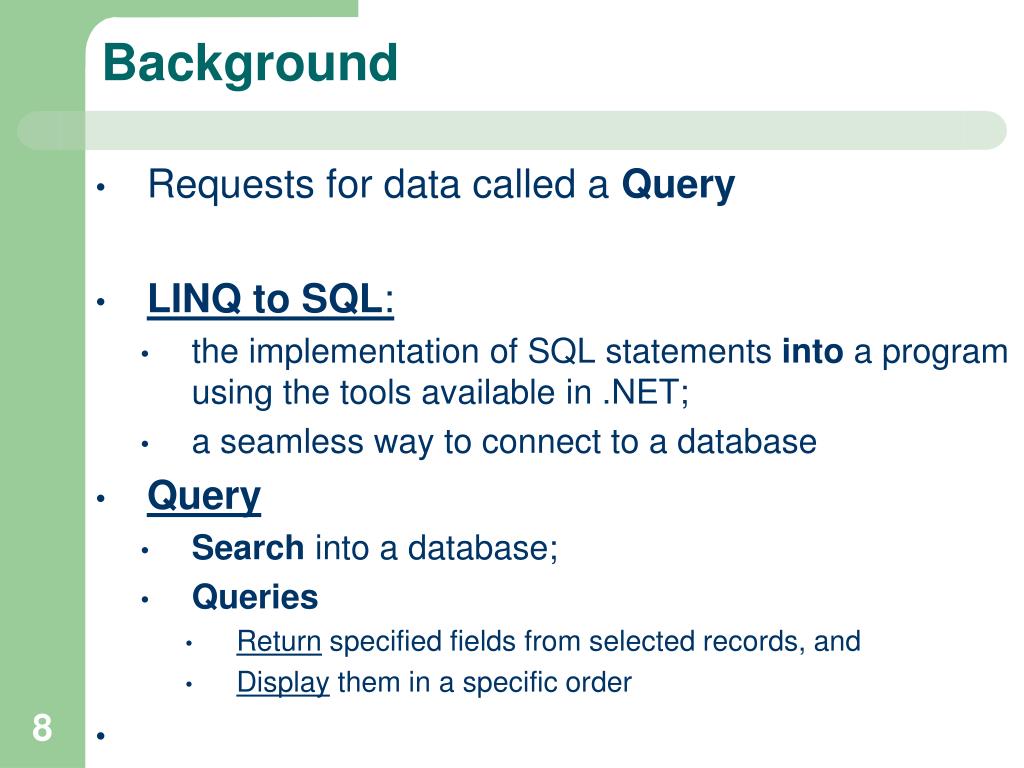The width and height of the screenshot is (1024, 768).
Task: Click the '.NET;' text
Action: point(645,392)
